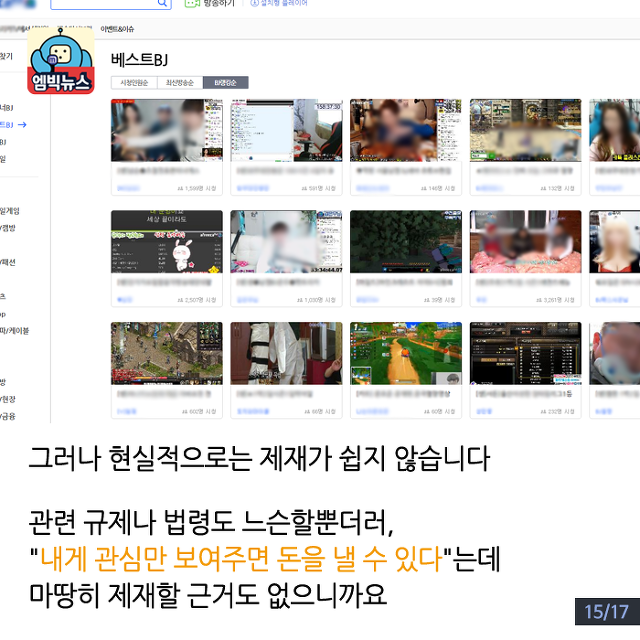
Task: Open blue BJ name in 1,599명 card
Action: click(128, 189)
